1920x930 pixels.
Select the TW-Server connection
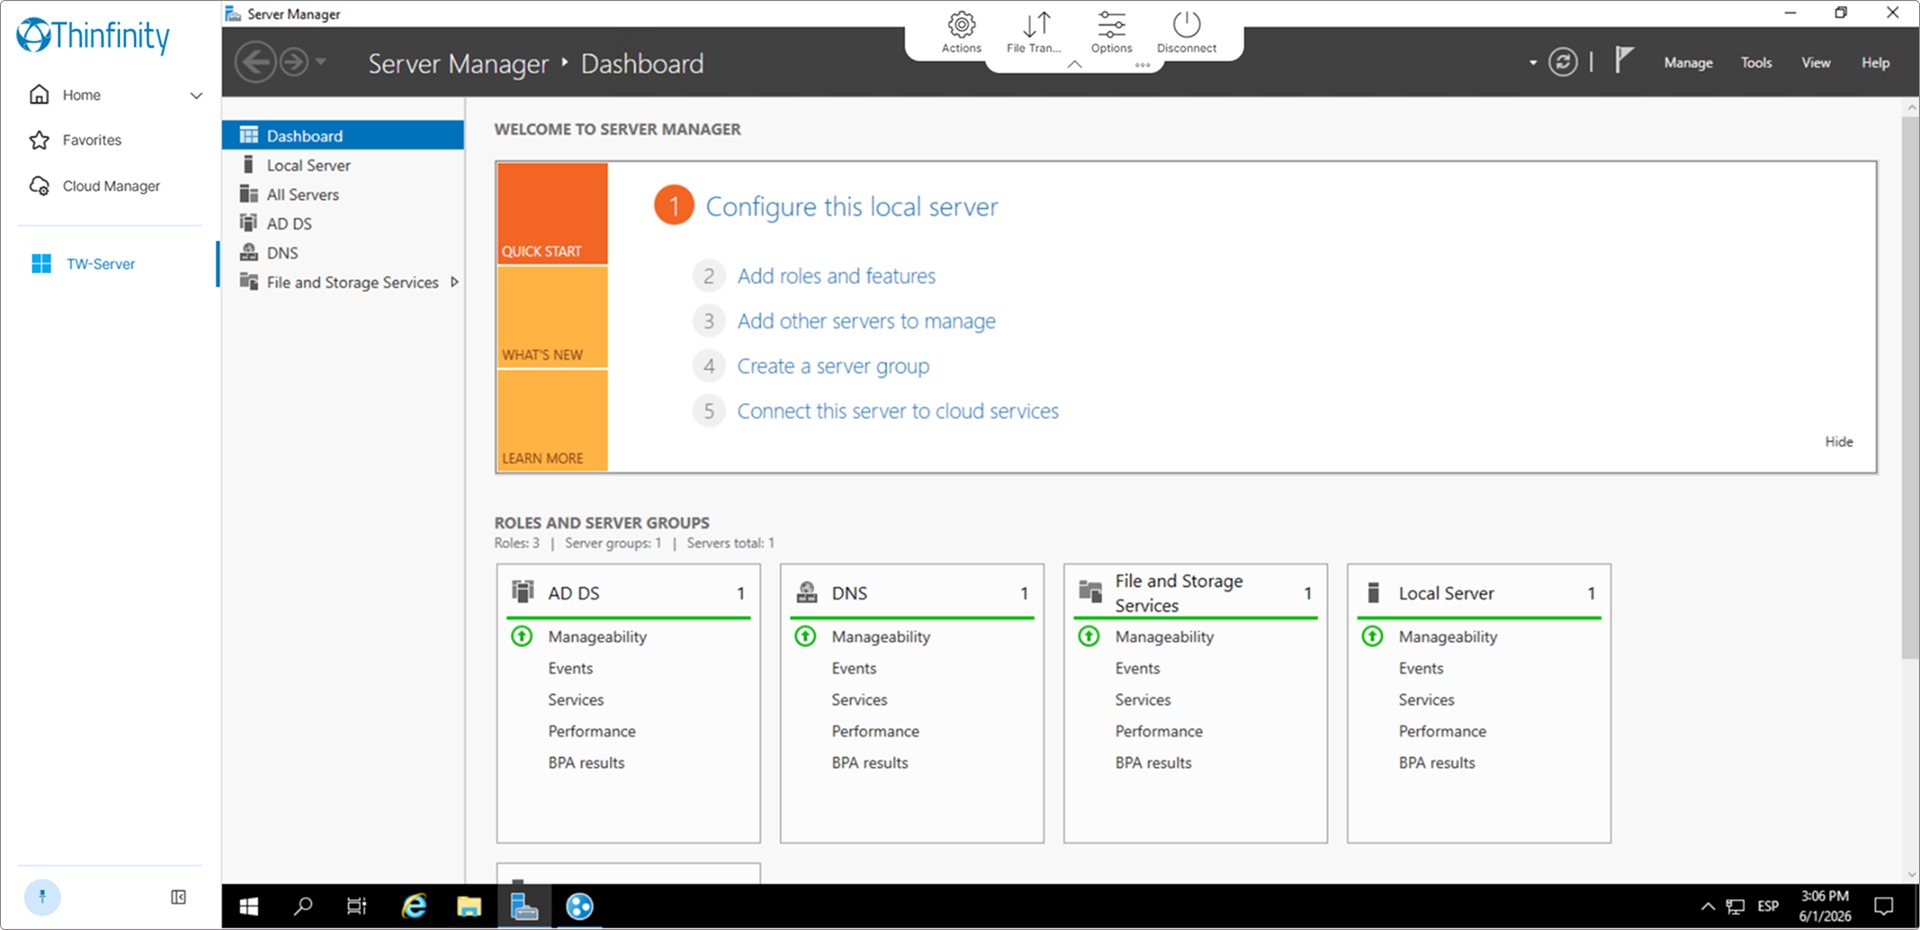coord(100,264)
